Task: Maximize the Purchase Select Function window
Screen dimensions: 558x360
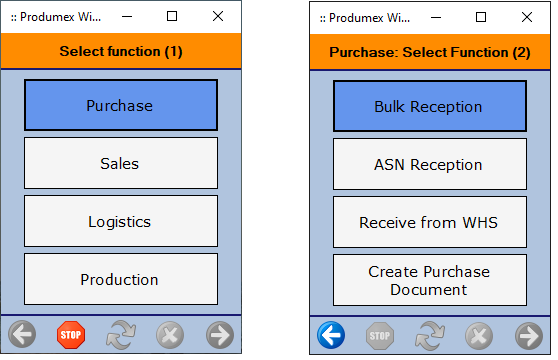Action: [481, 17]
